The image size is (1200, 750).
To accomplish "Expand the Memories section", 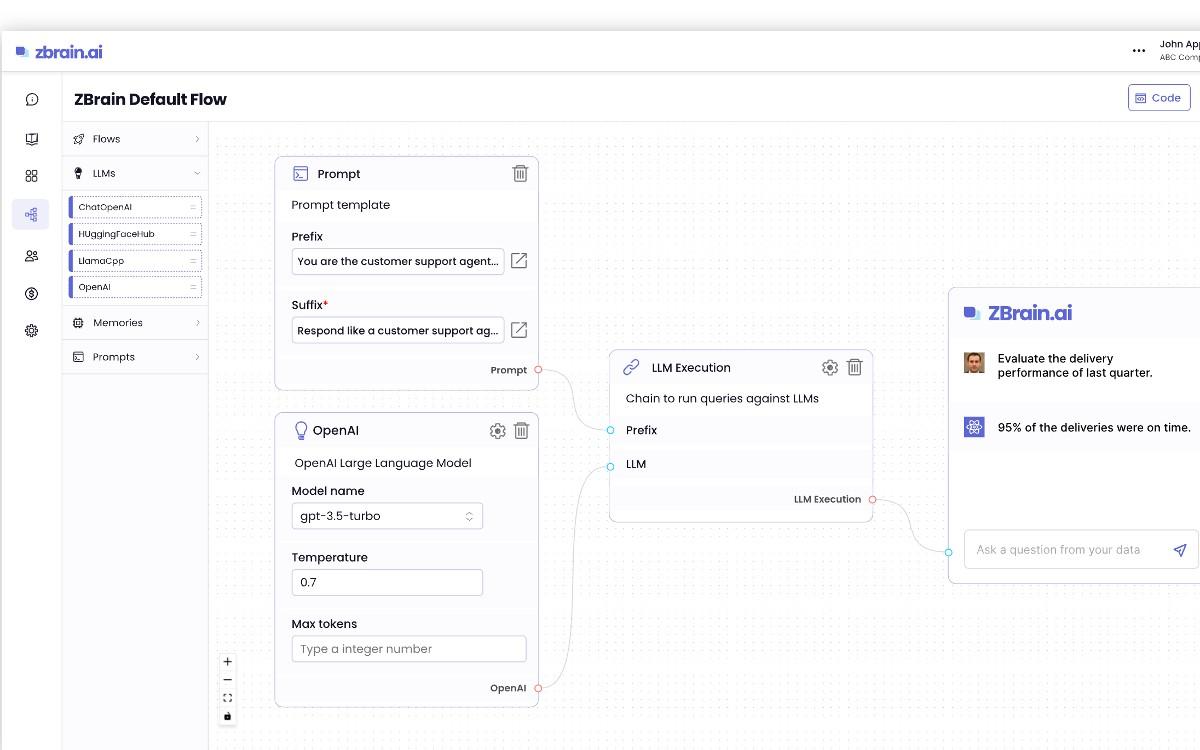I will (x=135, y=322).
